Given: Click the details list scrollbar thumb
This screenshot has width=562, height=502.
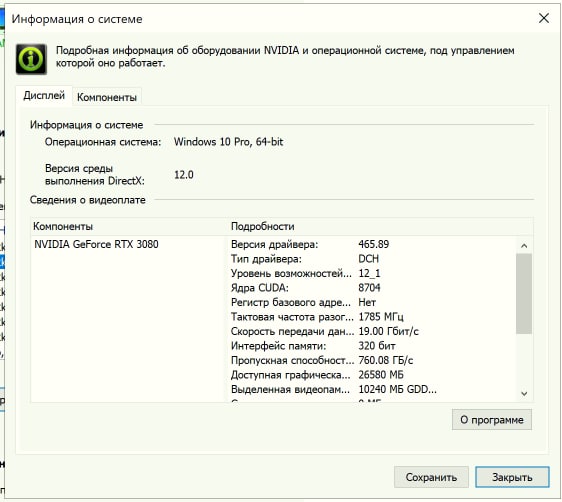Looking at the screenshot, I should coord(524,294).
